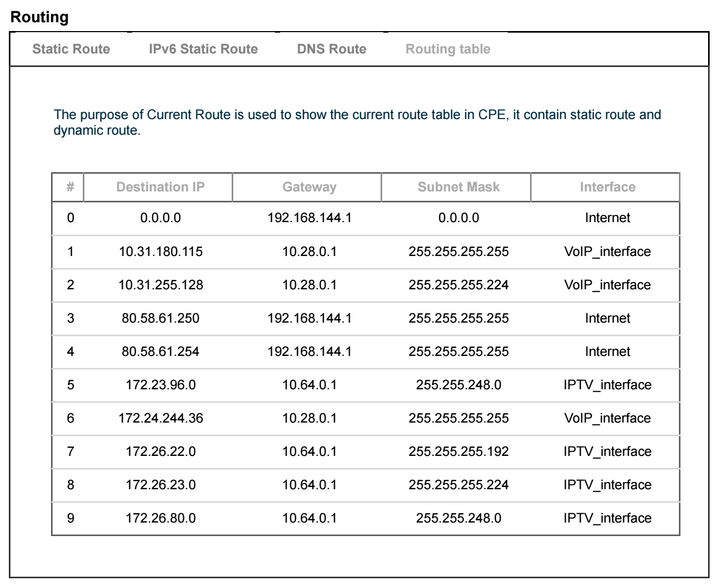Click the Routing page heading
This screenshot has width=719, height=588.
[x=39, y=17]
